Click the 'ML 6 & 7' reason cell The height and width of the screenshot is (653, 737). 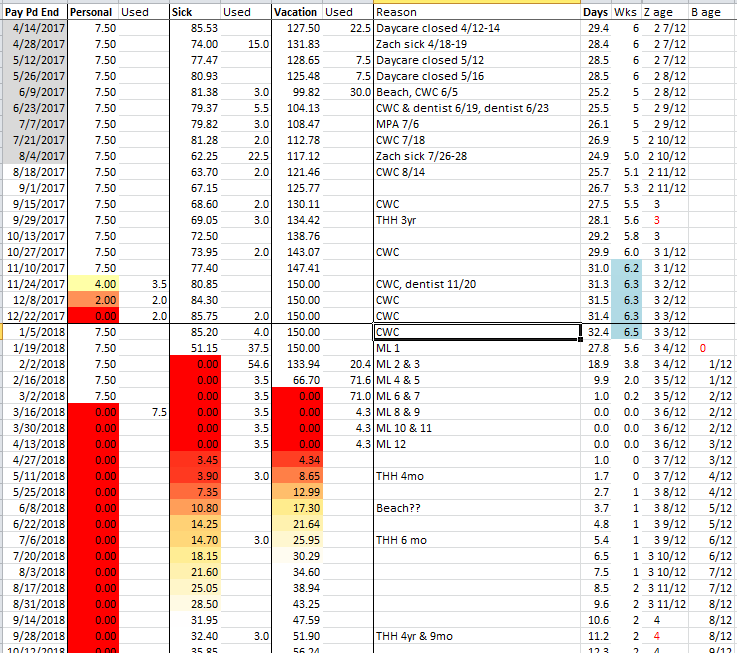tap(477, 396)
